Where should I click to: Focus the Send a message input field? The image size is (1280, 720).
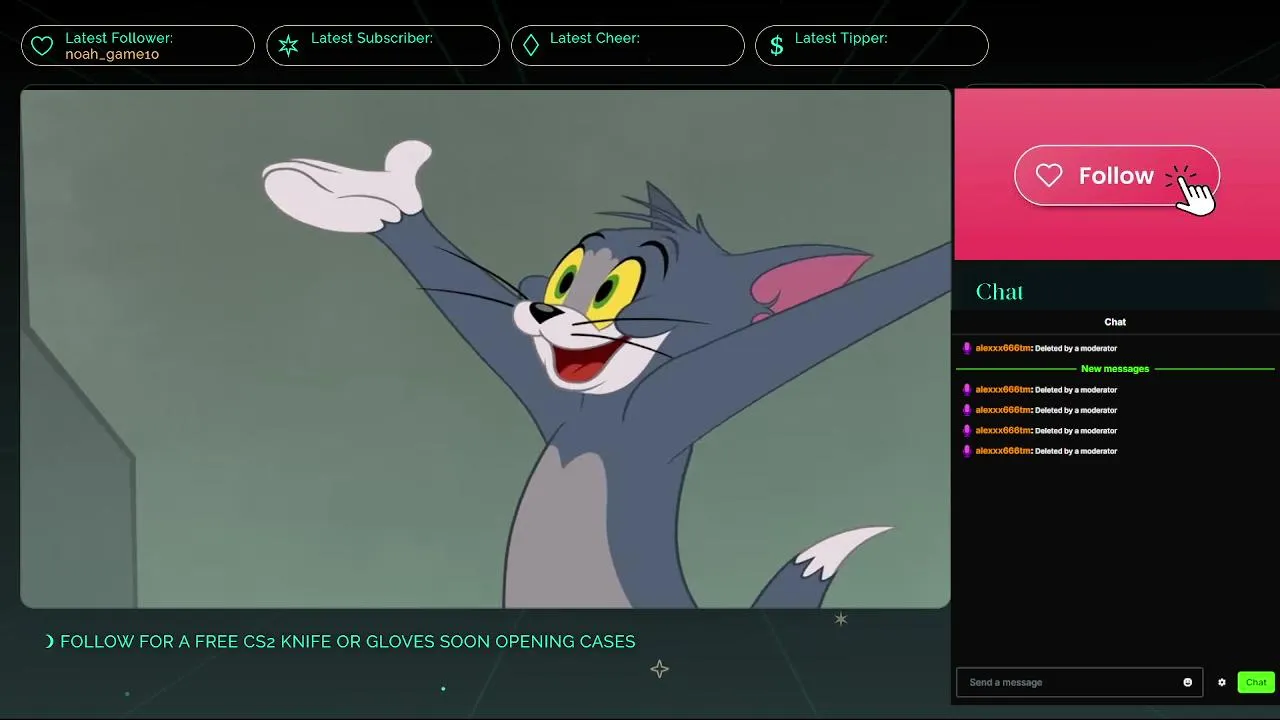1079,682
